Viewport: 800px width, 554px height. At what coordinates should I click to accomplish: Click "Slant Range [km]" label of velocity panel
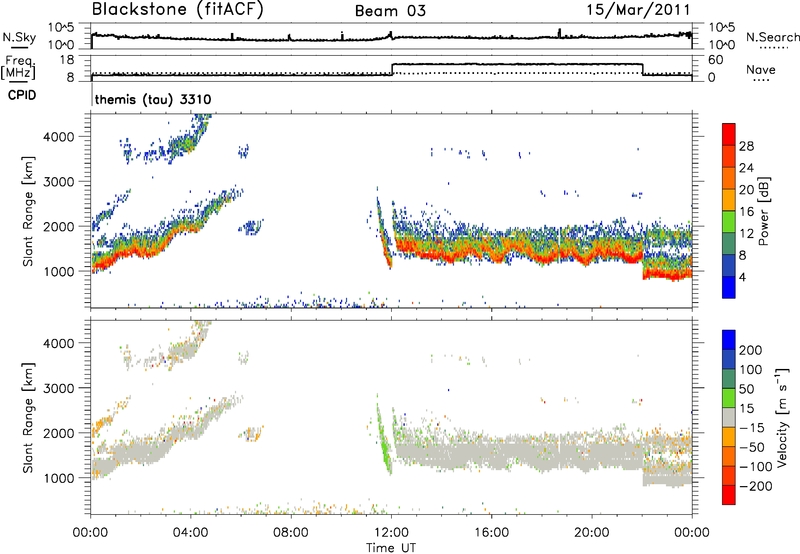point(29,418)
